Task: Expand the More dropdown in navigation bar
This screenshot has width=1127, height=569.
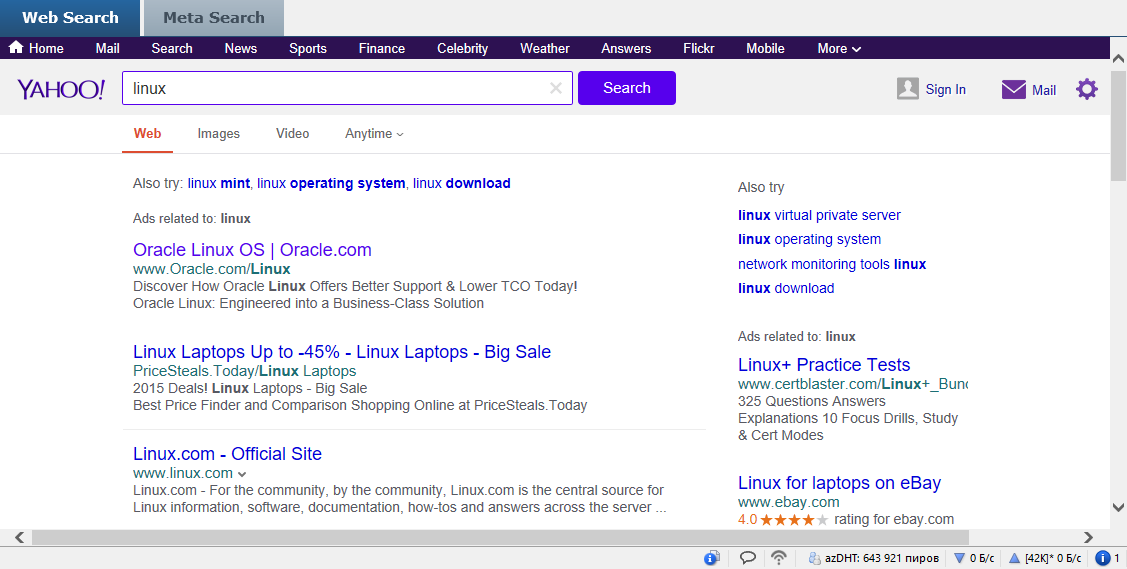Action: click(839, 48)
